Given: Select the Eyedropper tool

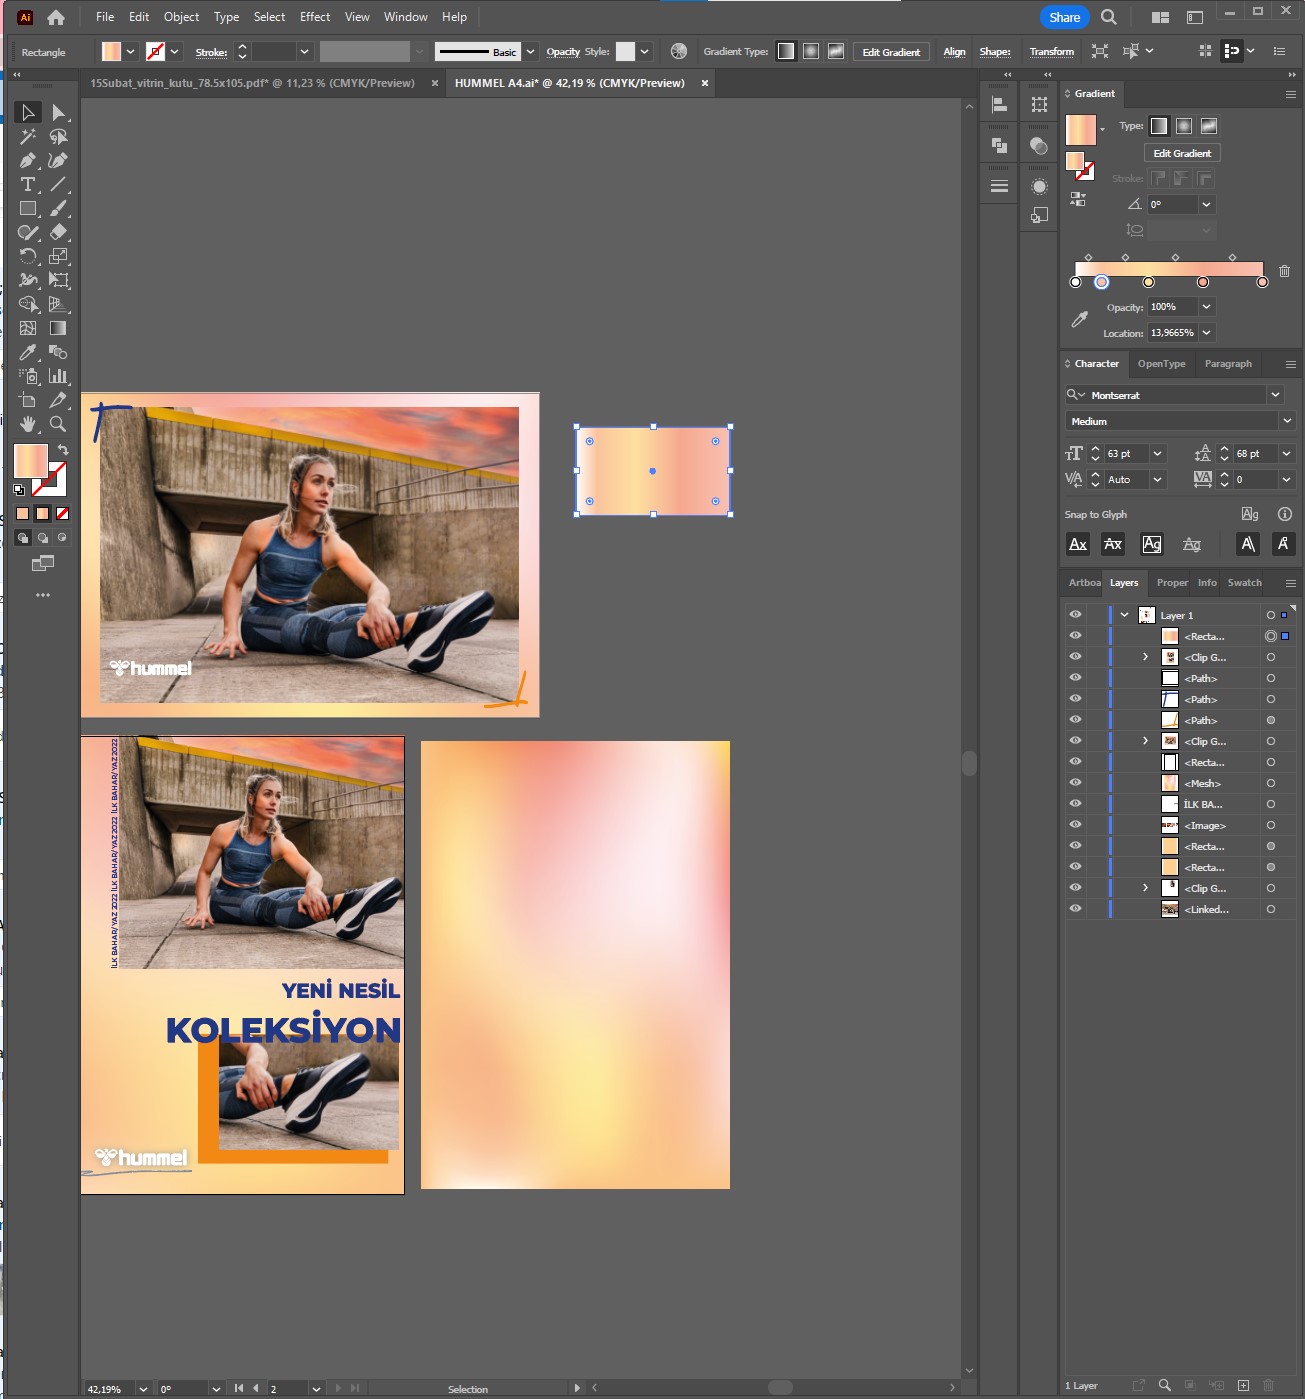Looking at the screenshot, I should tap(28, 352).
